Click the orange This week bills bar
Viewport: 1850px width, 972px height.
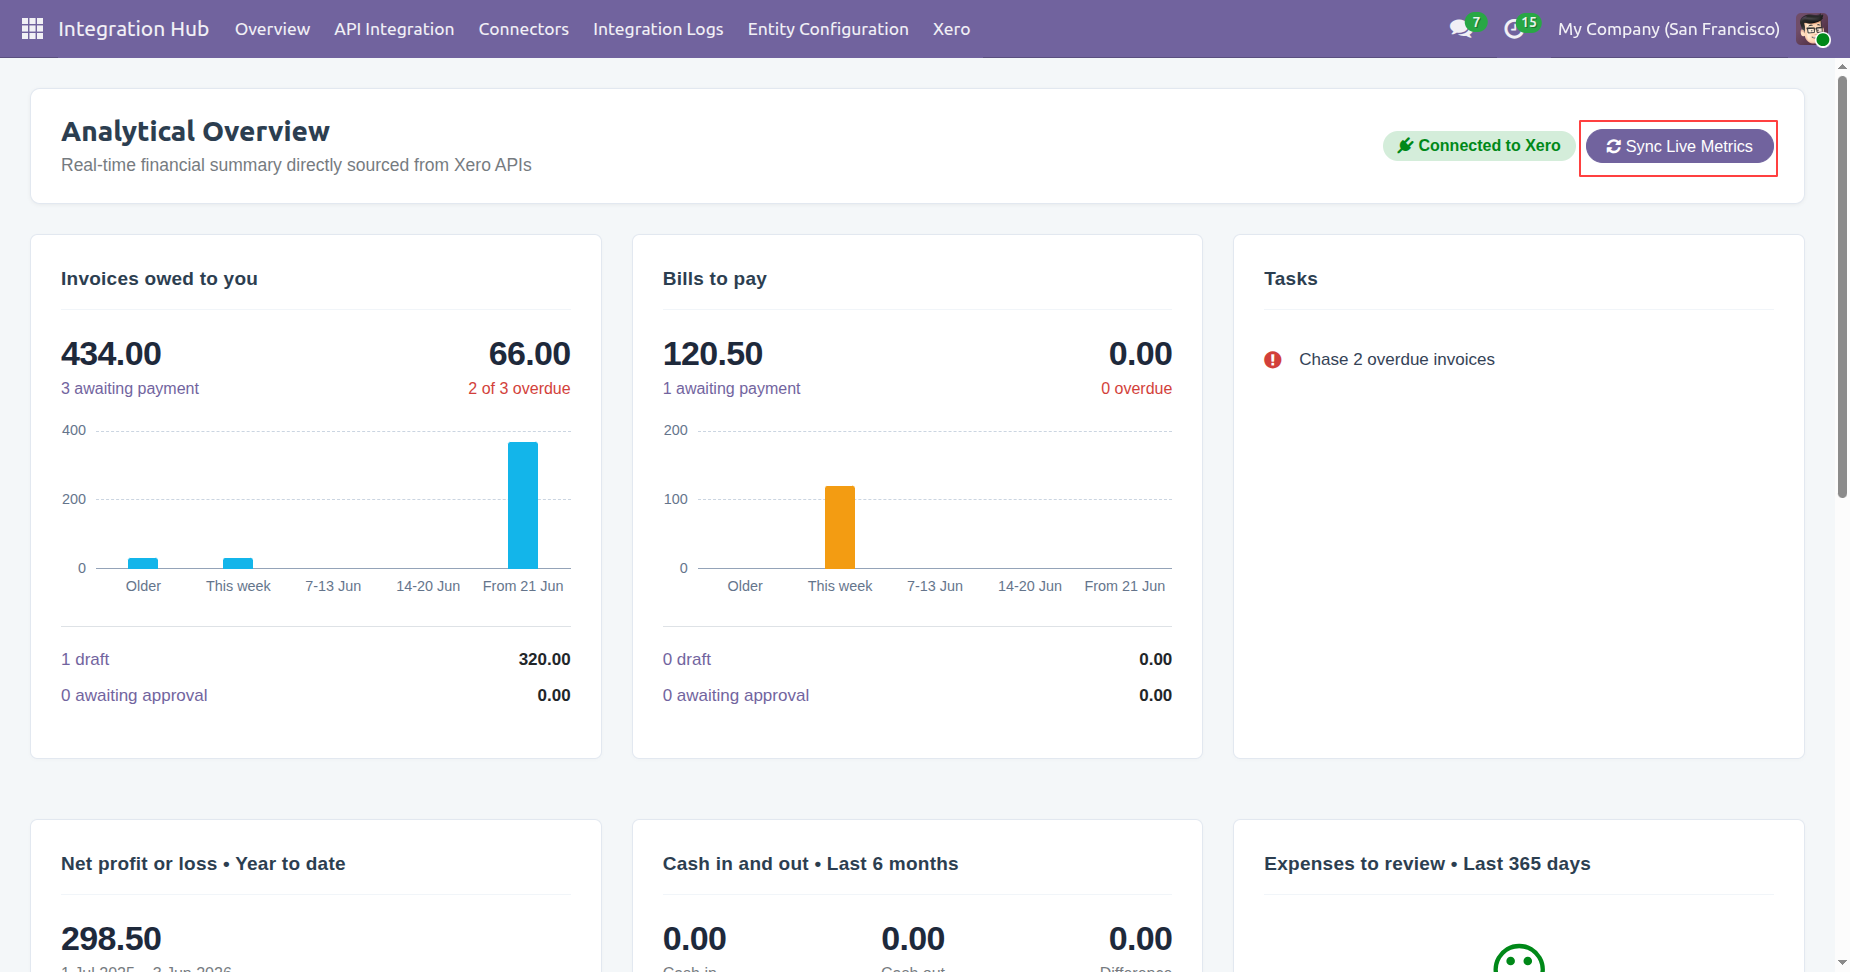840,527
